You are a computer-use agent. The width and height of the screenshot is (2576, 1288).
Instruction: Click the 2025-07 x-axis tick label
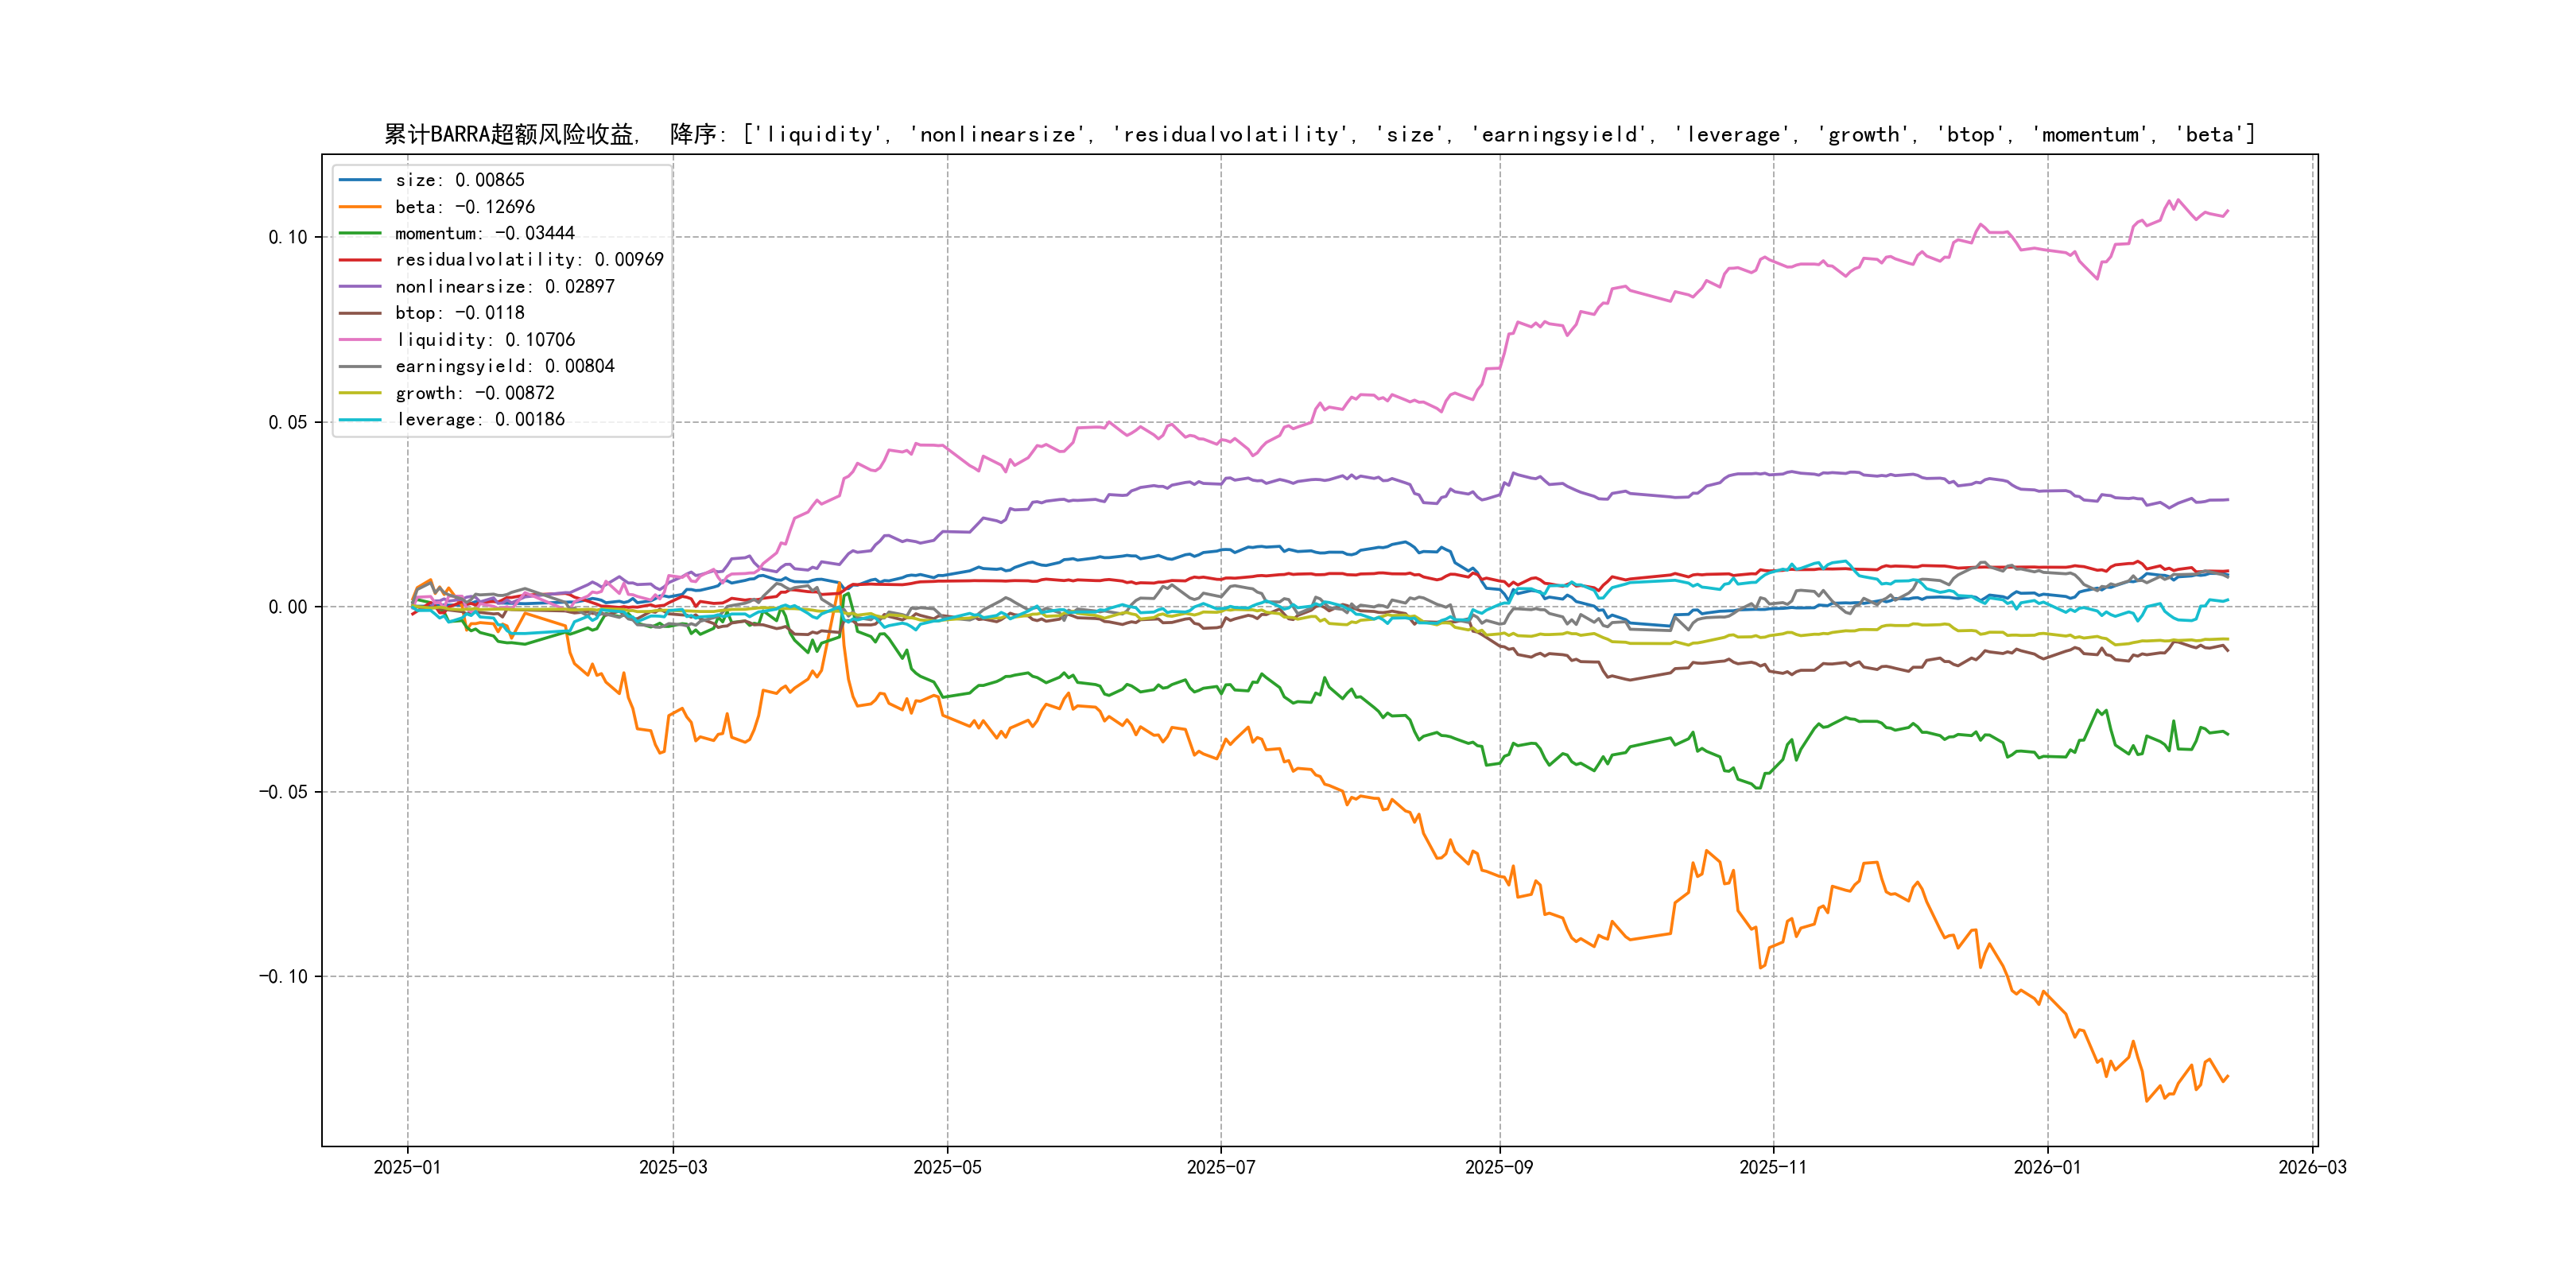point(1220,1168)
